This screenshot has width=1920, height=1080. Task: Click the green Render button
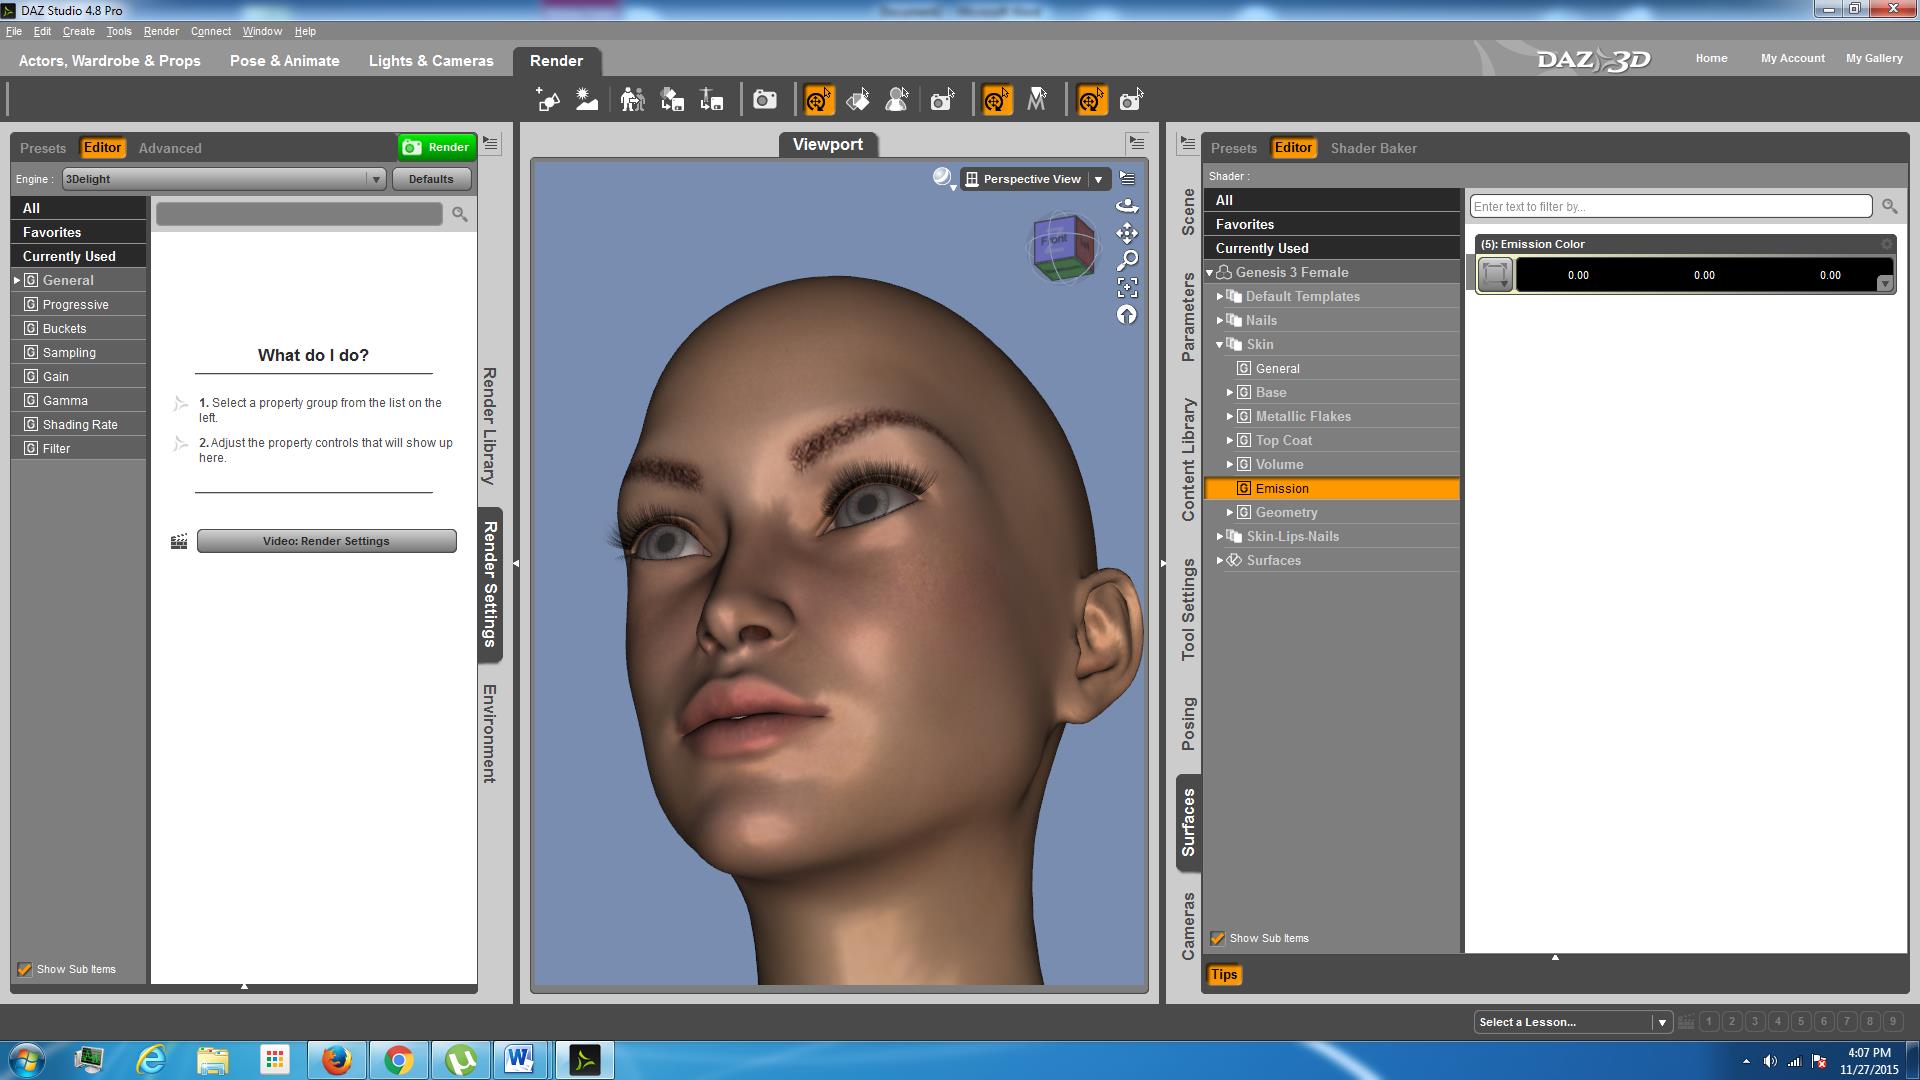point(436,147)
